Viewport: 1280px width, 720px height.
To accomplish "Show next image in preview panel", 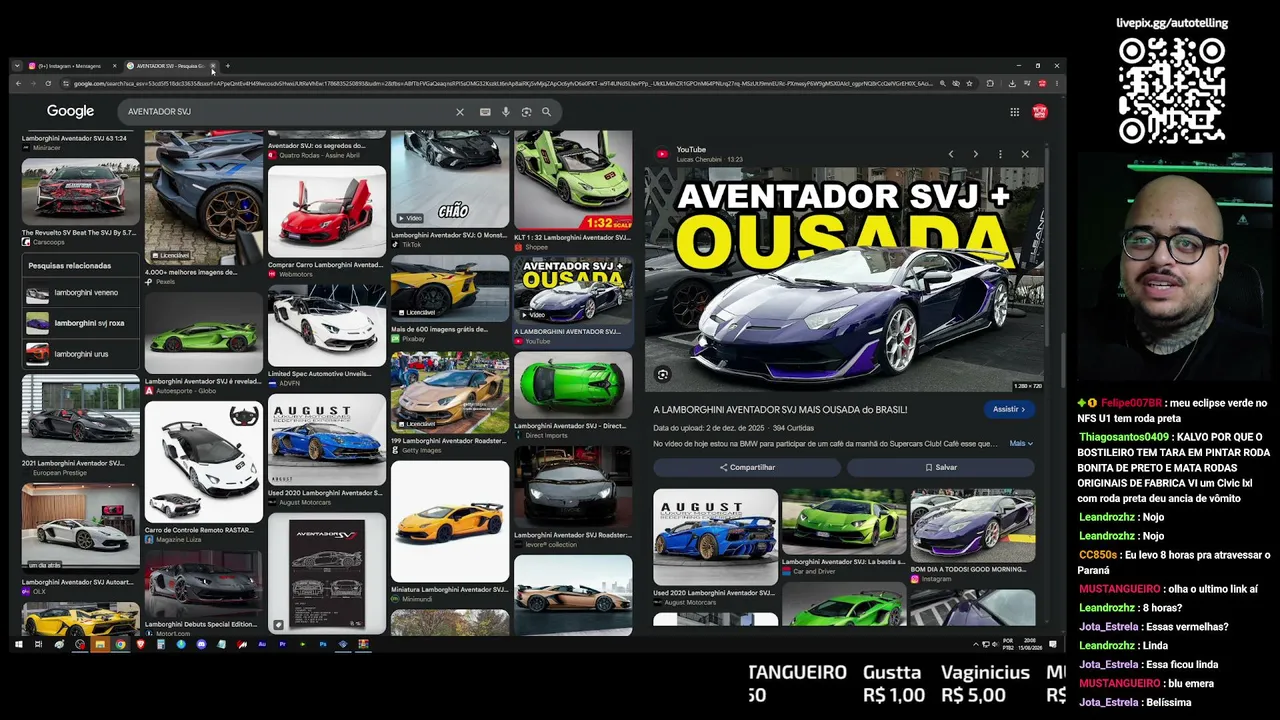I will (x=975, y=154).
